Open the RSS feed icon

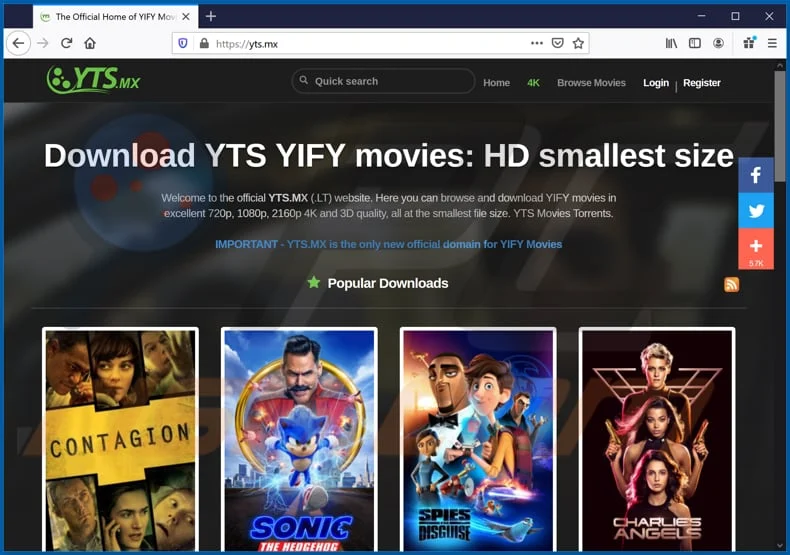731,284
